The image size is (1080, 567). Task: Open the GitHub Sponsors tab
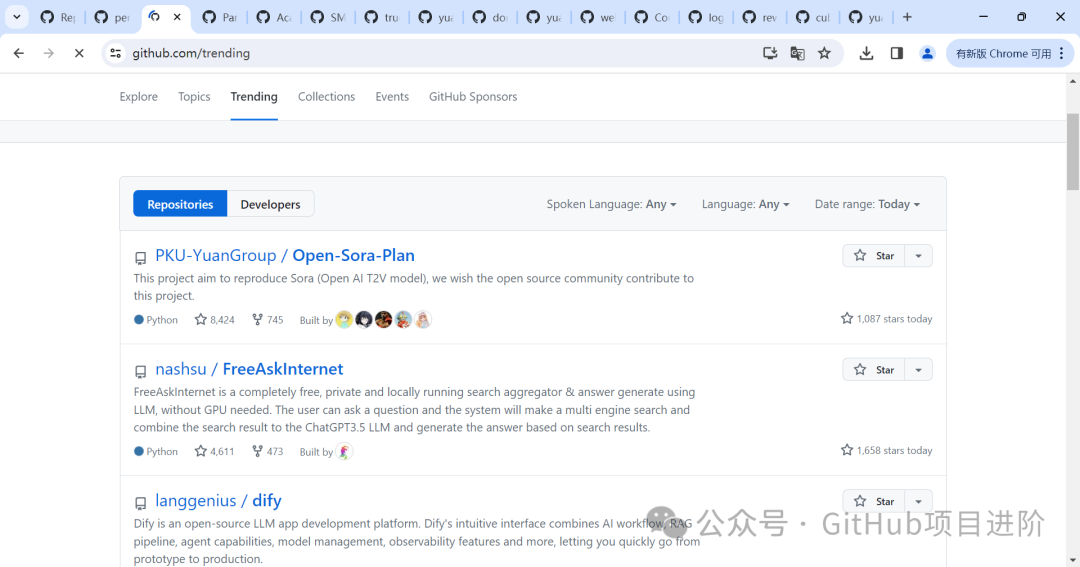click(x=473, y=96)
